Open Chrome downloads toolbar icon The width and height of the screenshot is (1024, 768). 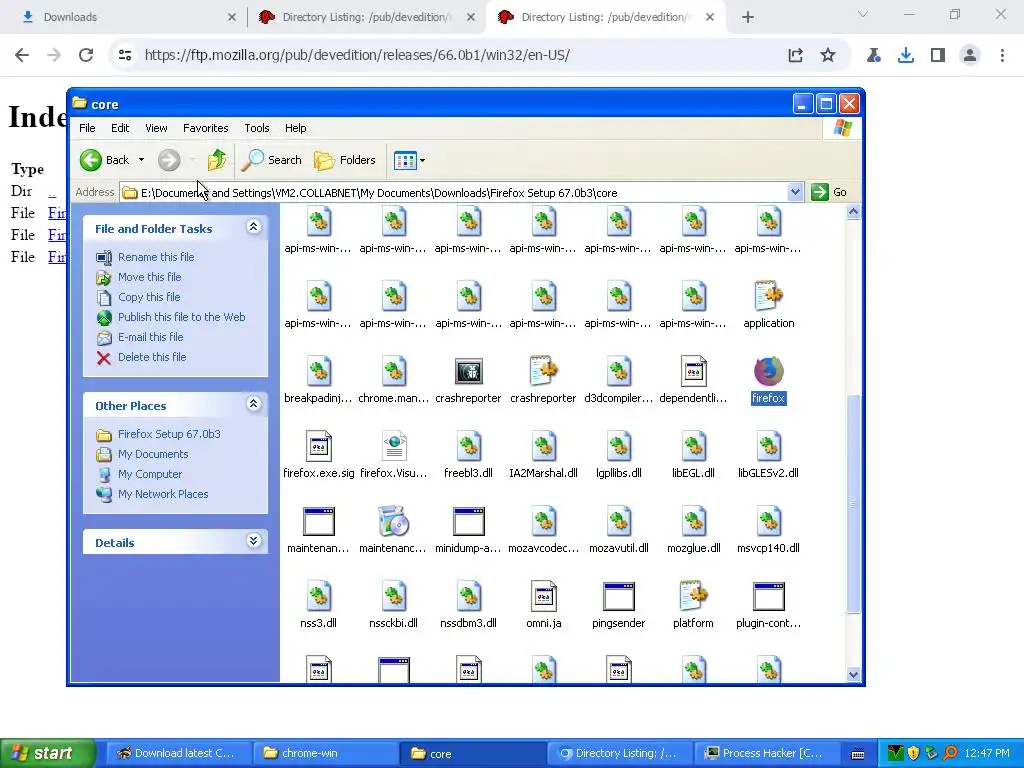click(906, 55)
